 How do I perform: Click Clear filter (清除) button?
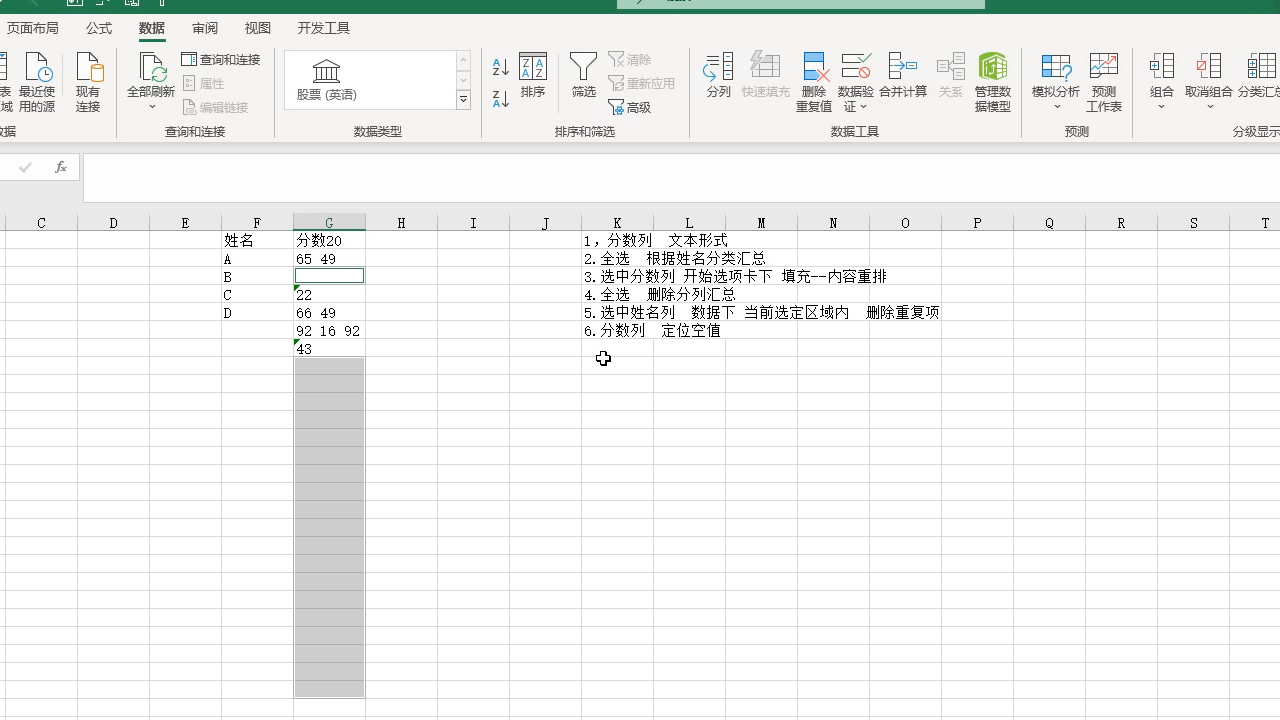tap(630, 60)
